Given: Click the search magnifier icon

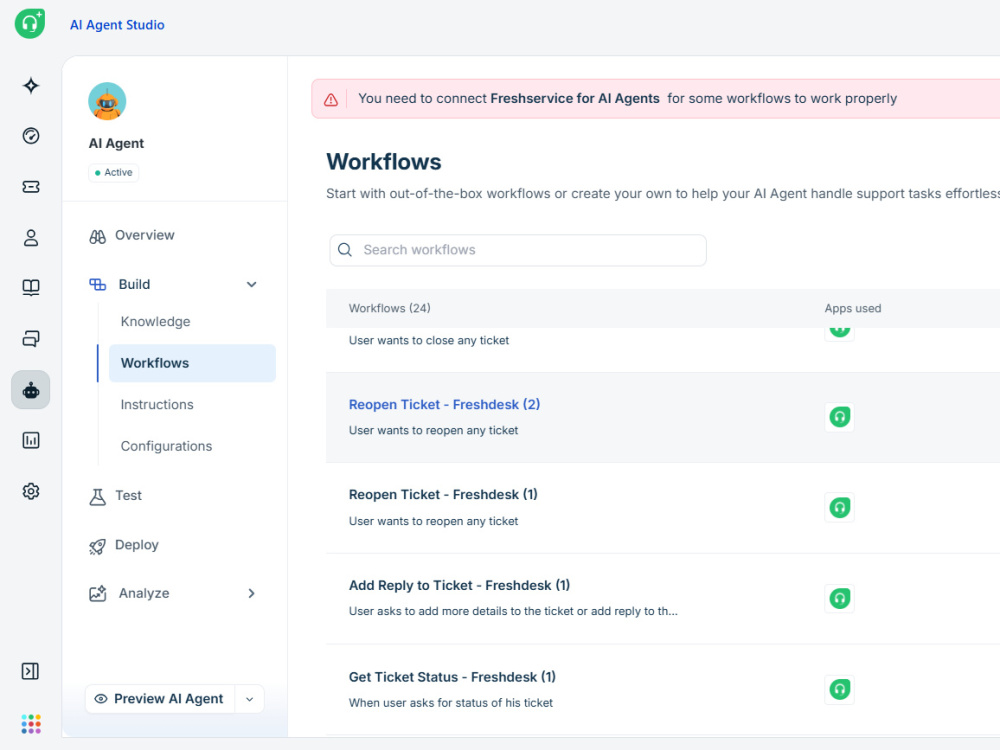Looking at the screenshot, I should tap(345, 250).
